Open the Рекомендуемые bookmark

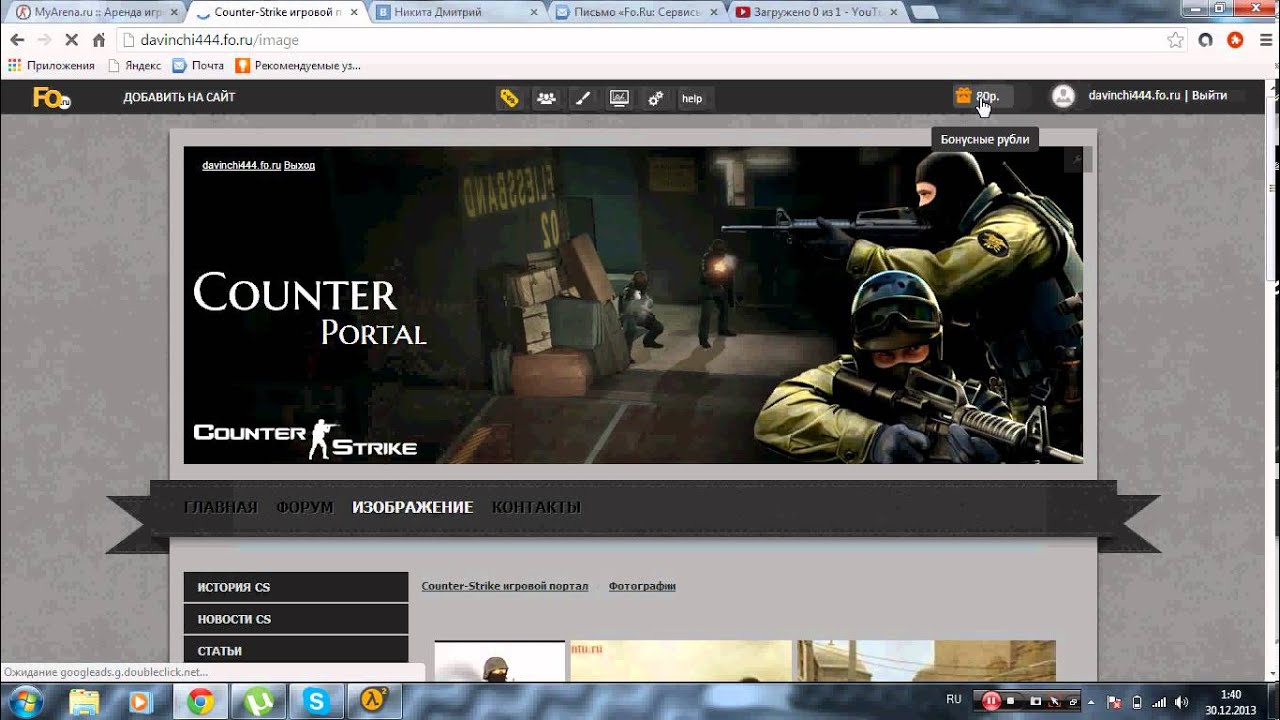click(x=298, y=65)
